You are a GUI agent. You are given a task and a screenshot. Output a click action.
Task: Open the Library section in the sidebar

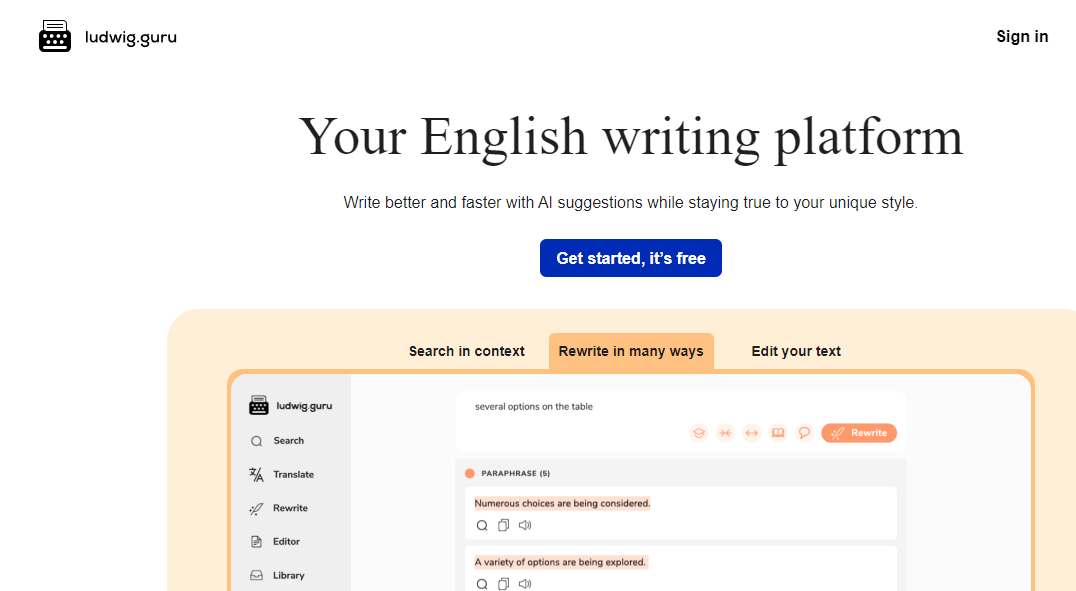click(287, 574)
